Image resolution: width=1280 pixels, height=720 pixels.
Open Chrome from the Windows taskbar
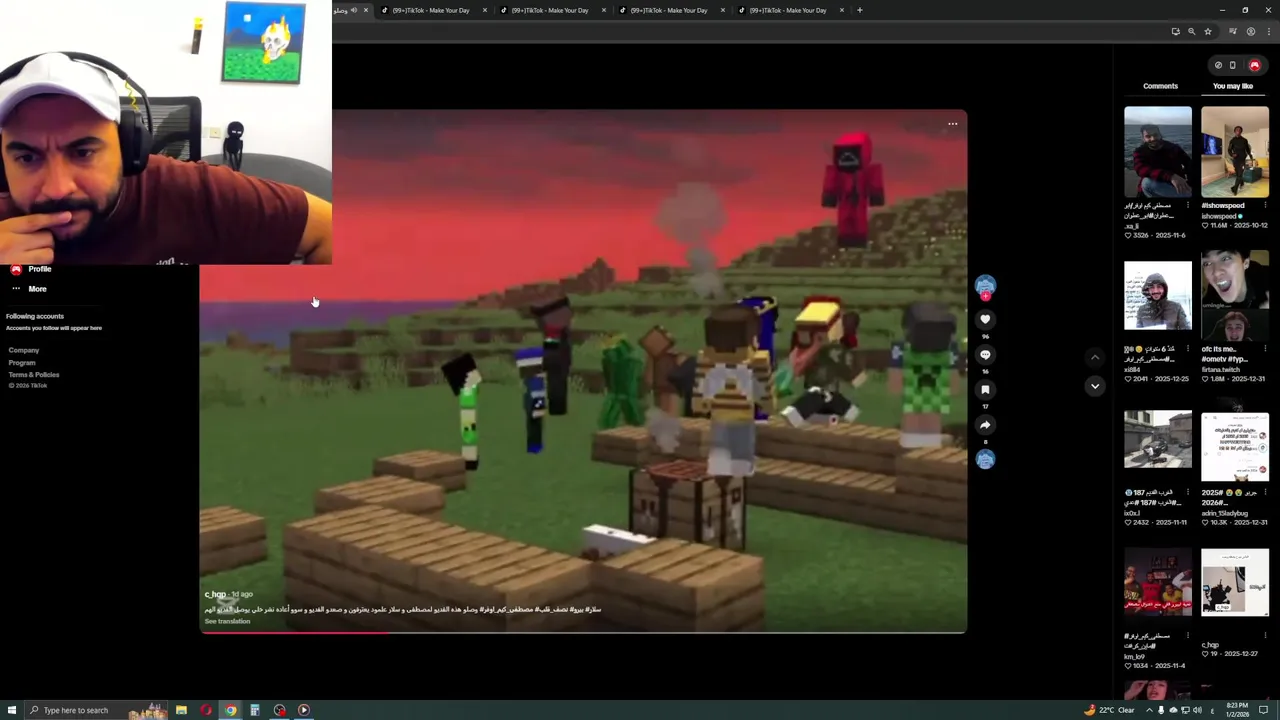click(x=230, y=710)
